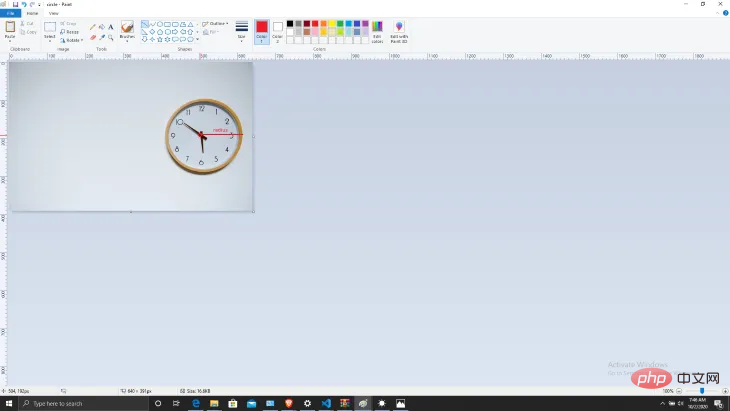
Task: Pick the yellow color swatch
Action: (x=332, y=24)
